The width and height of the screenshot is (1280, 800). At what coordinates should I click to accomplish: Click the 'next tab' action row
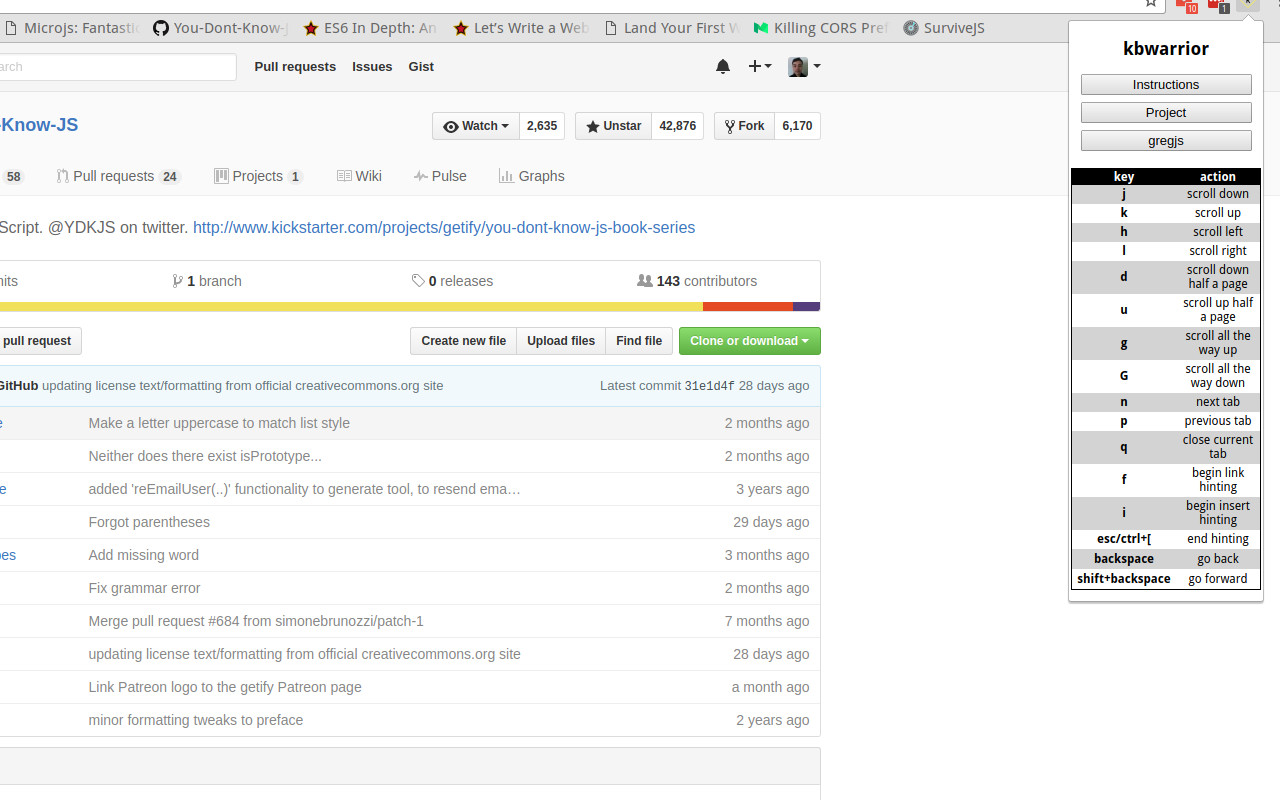(x=1166, y=402)
